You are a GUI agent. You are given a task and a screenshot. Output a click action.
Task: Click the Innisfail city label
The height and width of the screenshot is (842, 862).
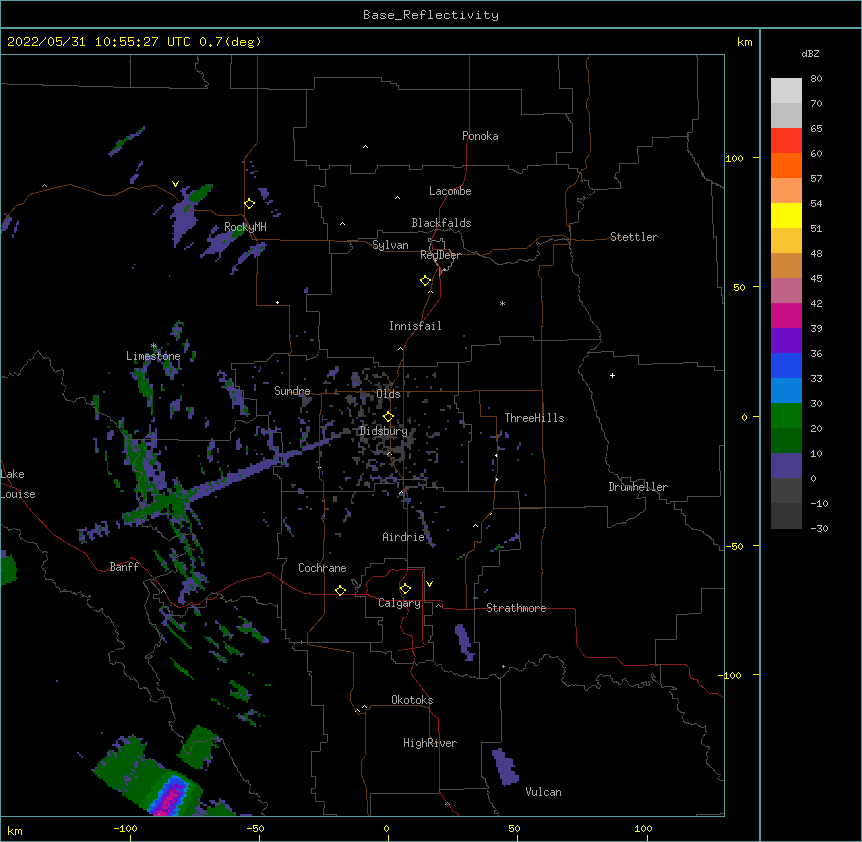click(415, 326)
